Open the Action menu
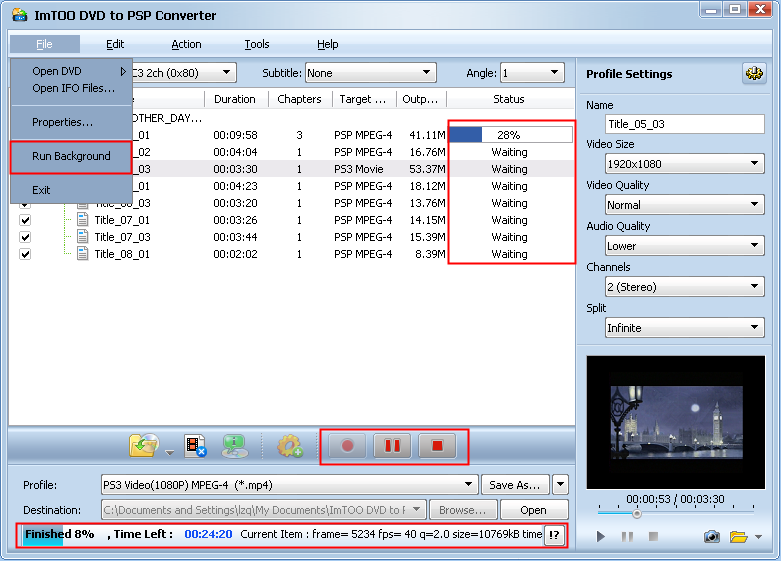The image size is (781, 561). click(x=186, y=44)
